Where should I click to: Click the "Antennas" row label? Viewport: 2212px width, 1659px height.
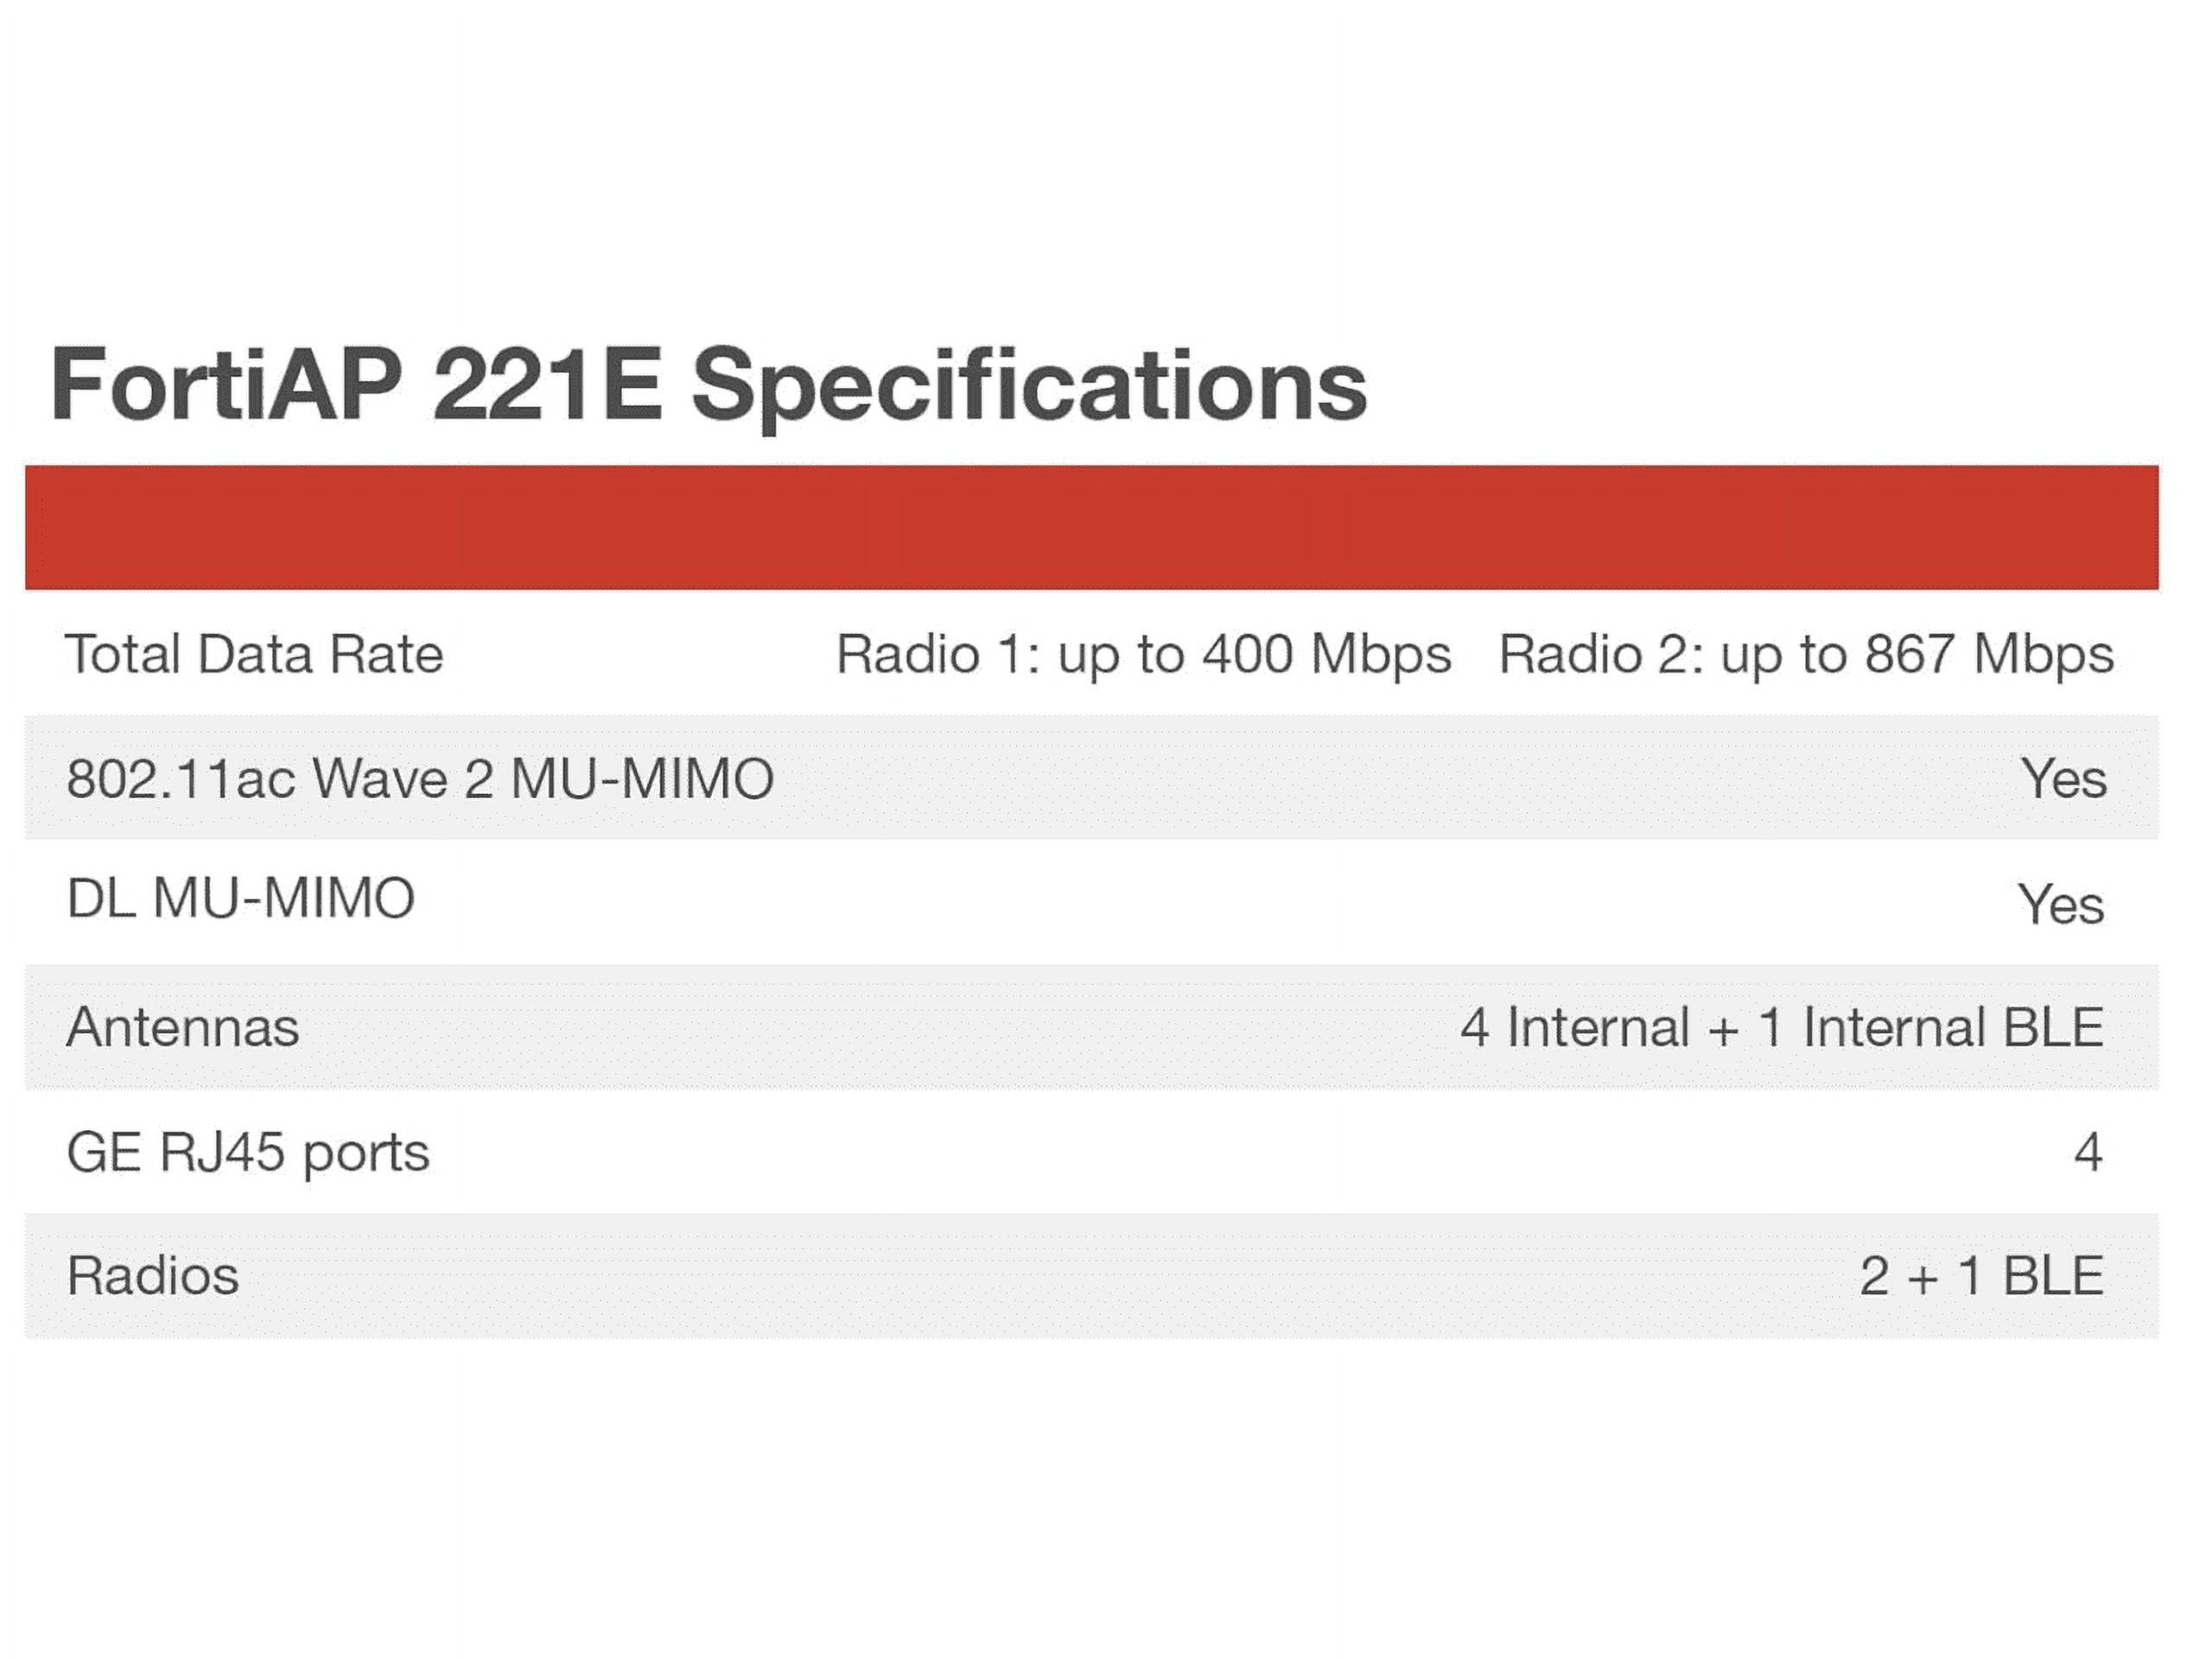pyautogui.click(x=183, y=1027)
